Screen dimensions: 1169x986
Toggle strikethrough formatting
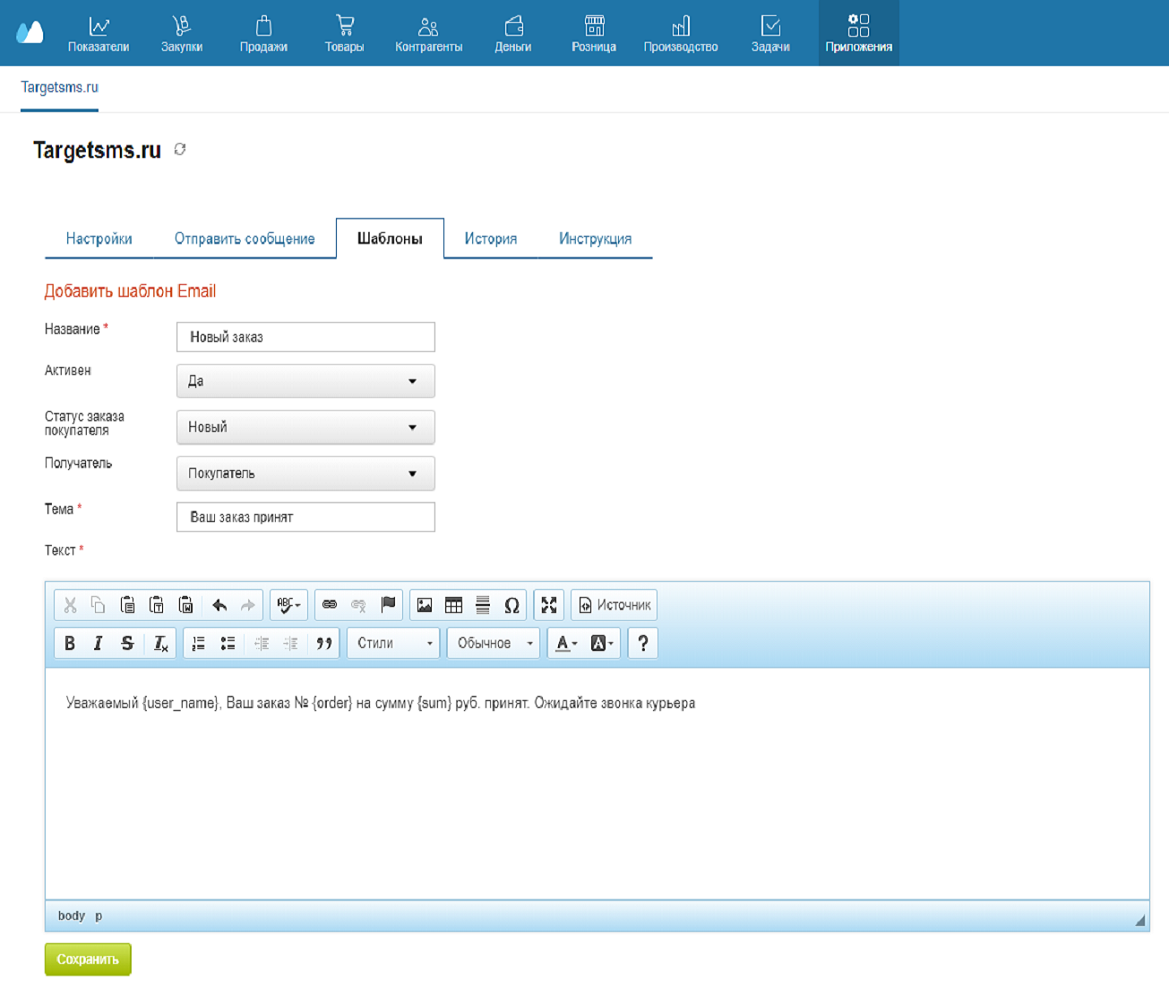click(x=127, y=642)
